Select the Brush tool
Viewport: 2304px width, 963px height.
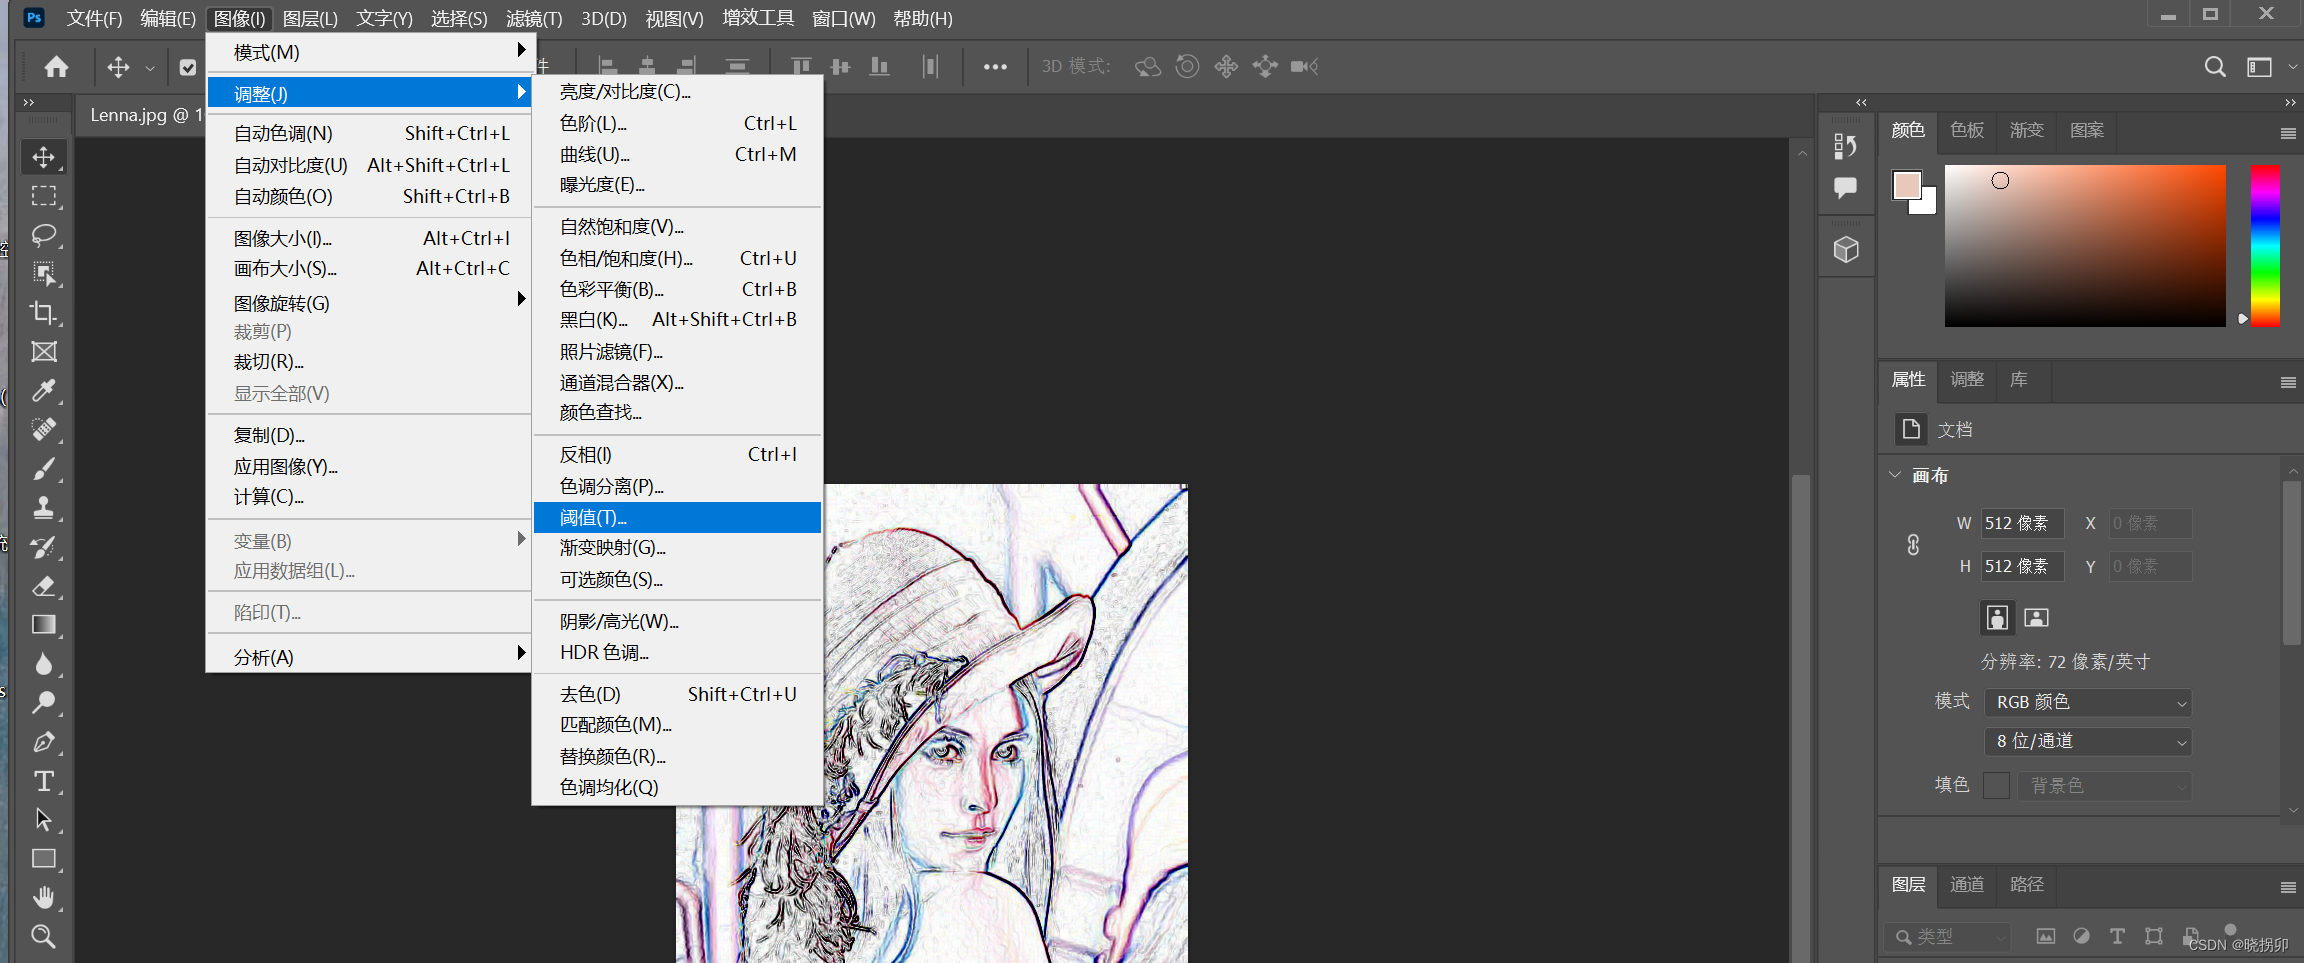click(x=43, y=469)
